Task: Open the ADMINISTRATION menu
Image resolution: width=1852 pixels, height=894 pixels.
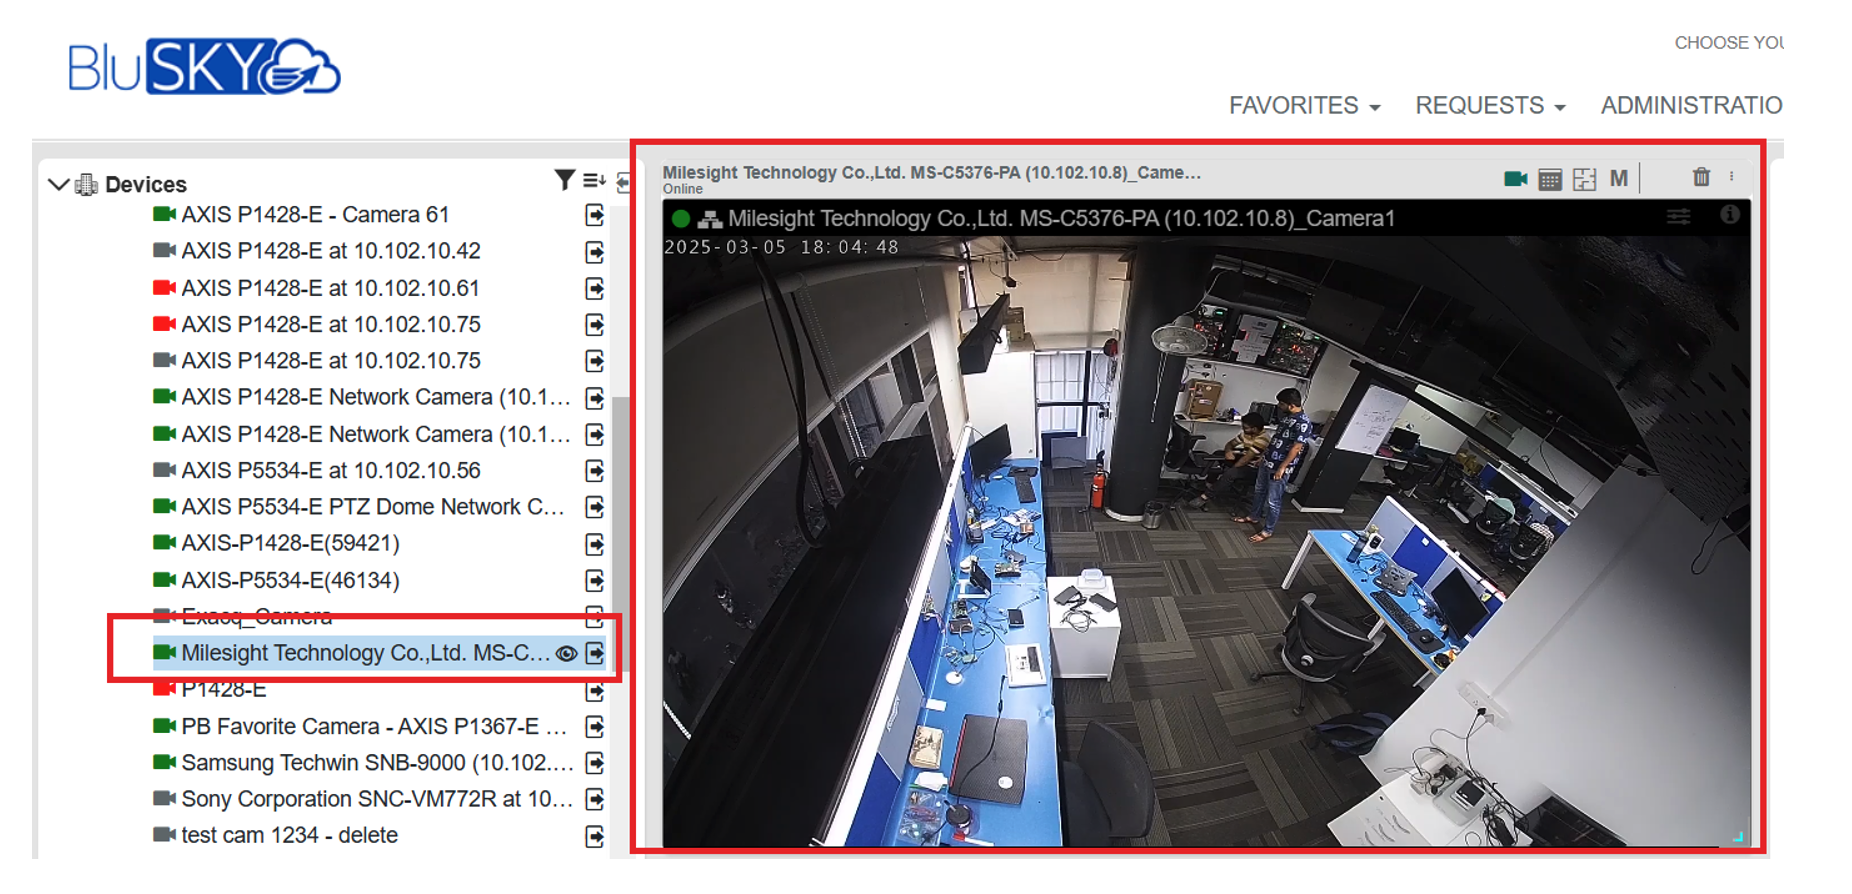Action: click(1691, 105)
